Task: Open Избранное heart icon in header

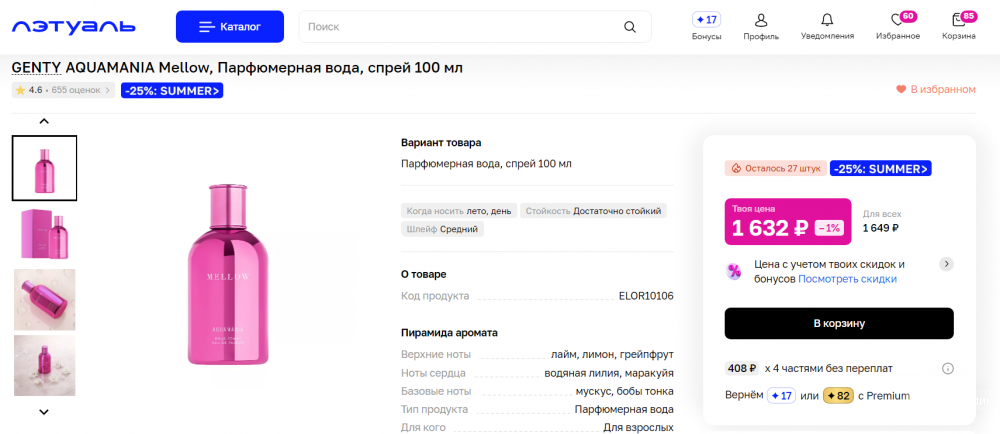Action: (x=898, y=27)
